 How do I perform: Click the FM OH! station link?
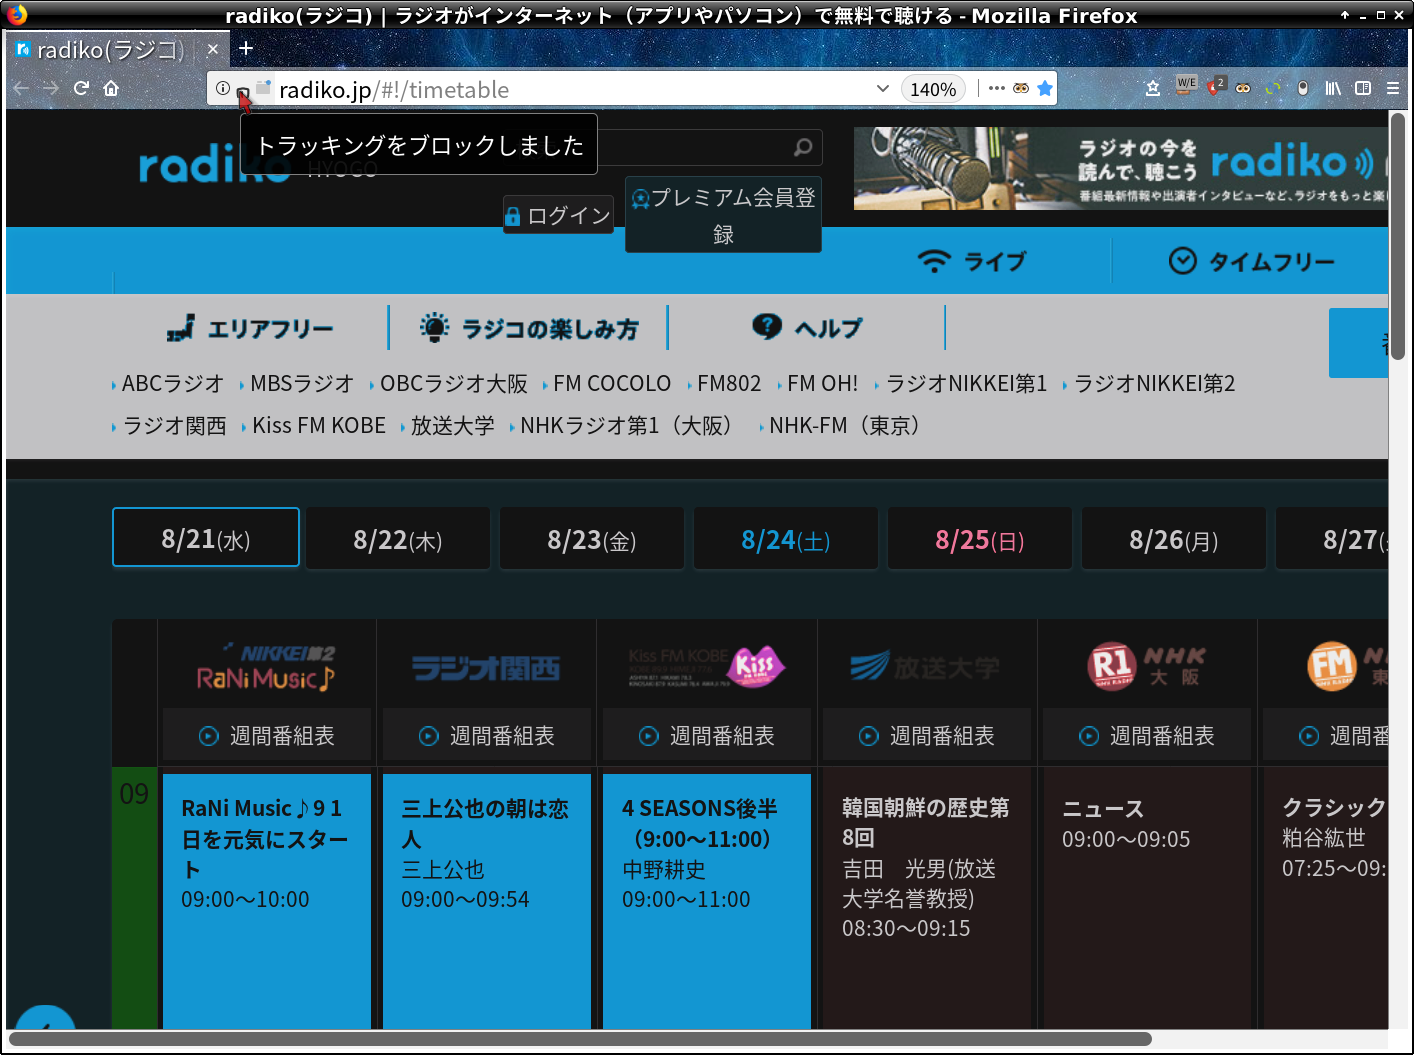(822, 384)
